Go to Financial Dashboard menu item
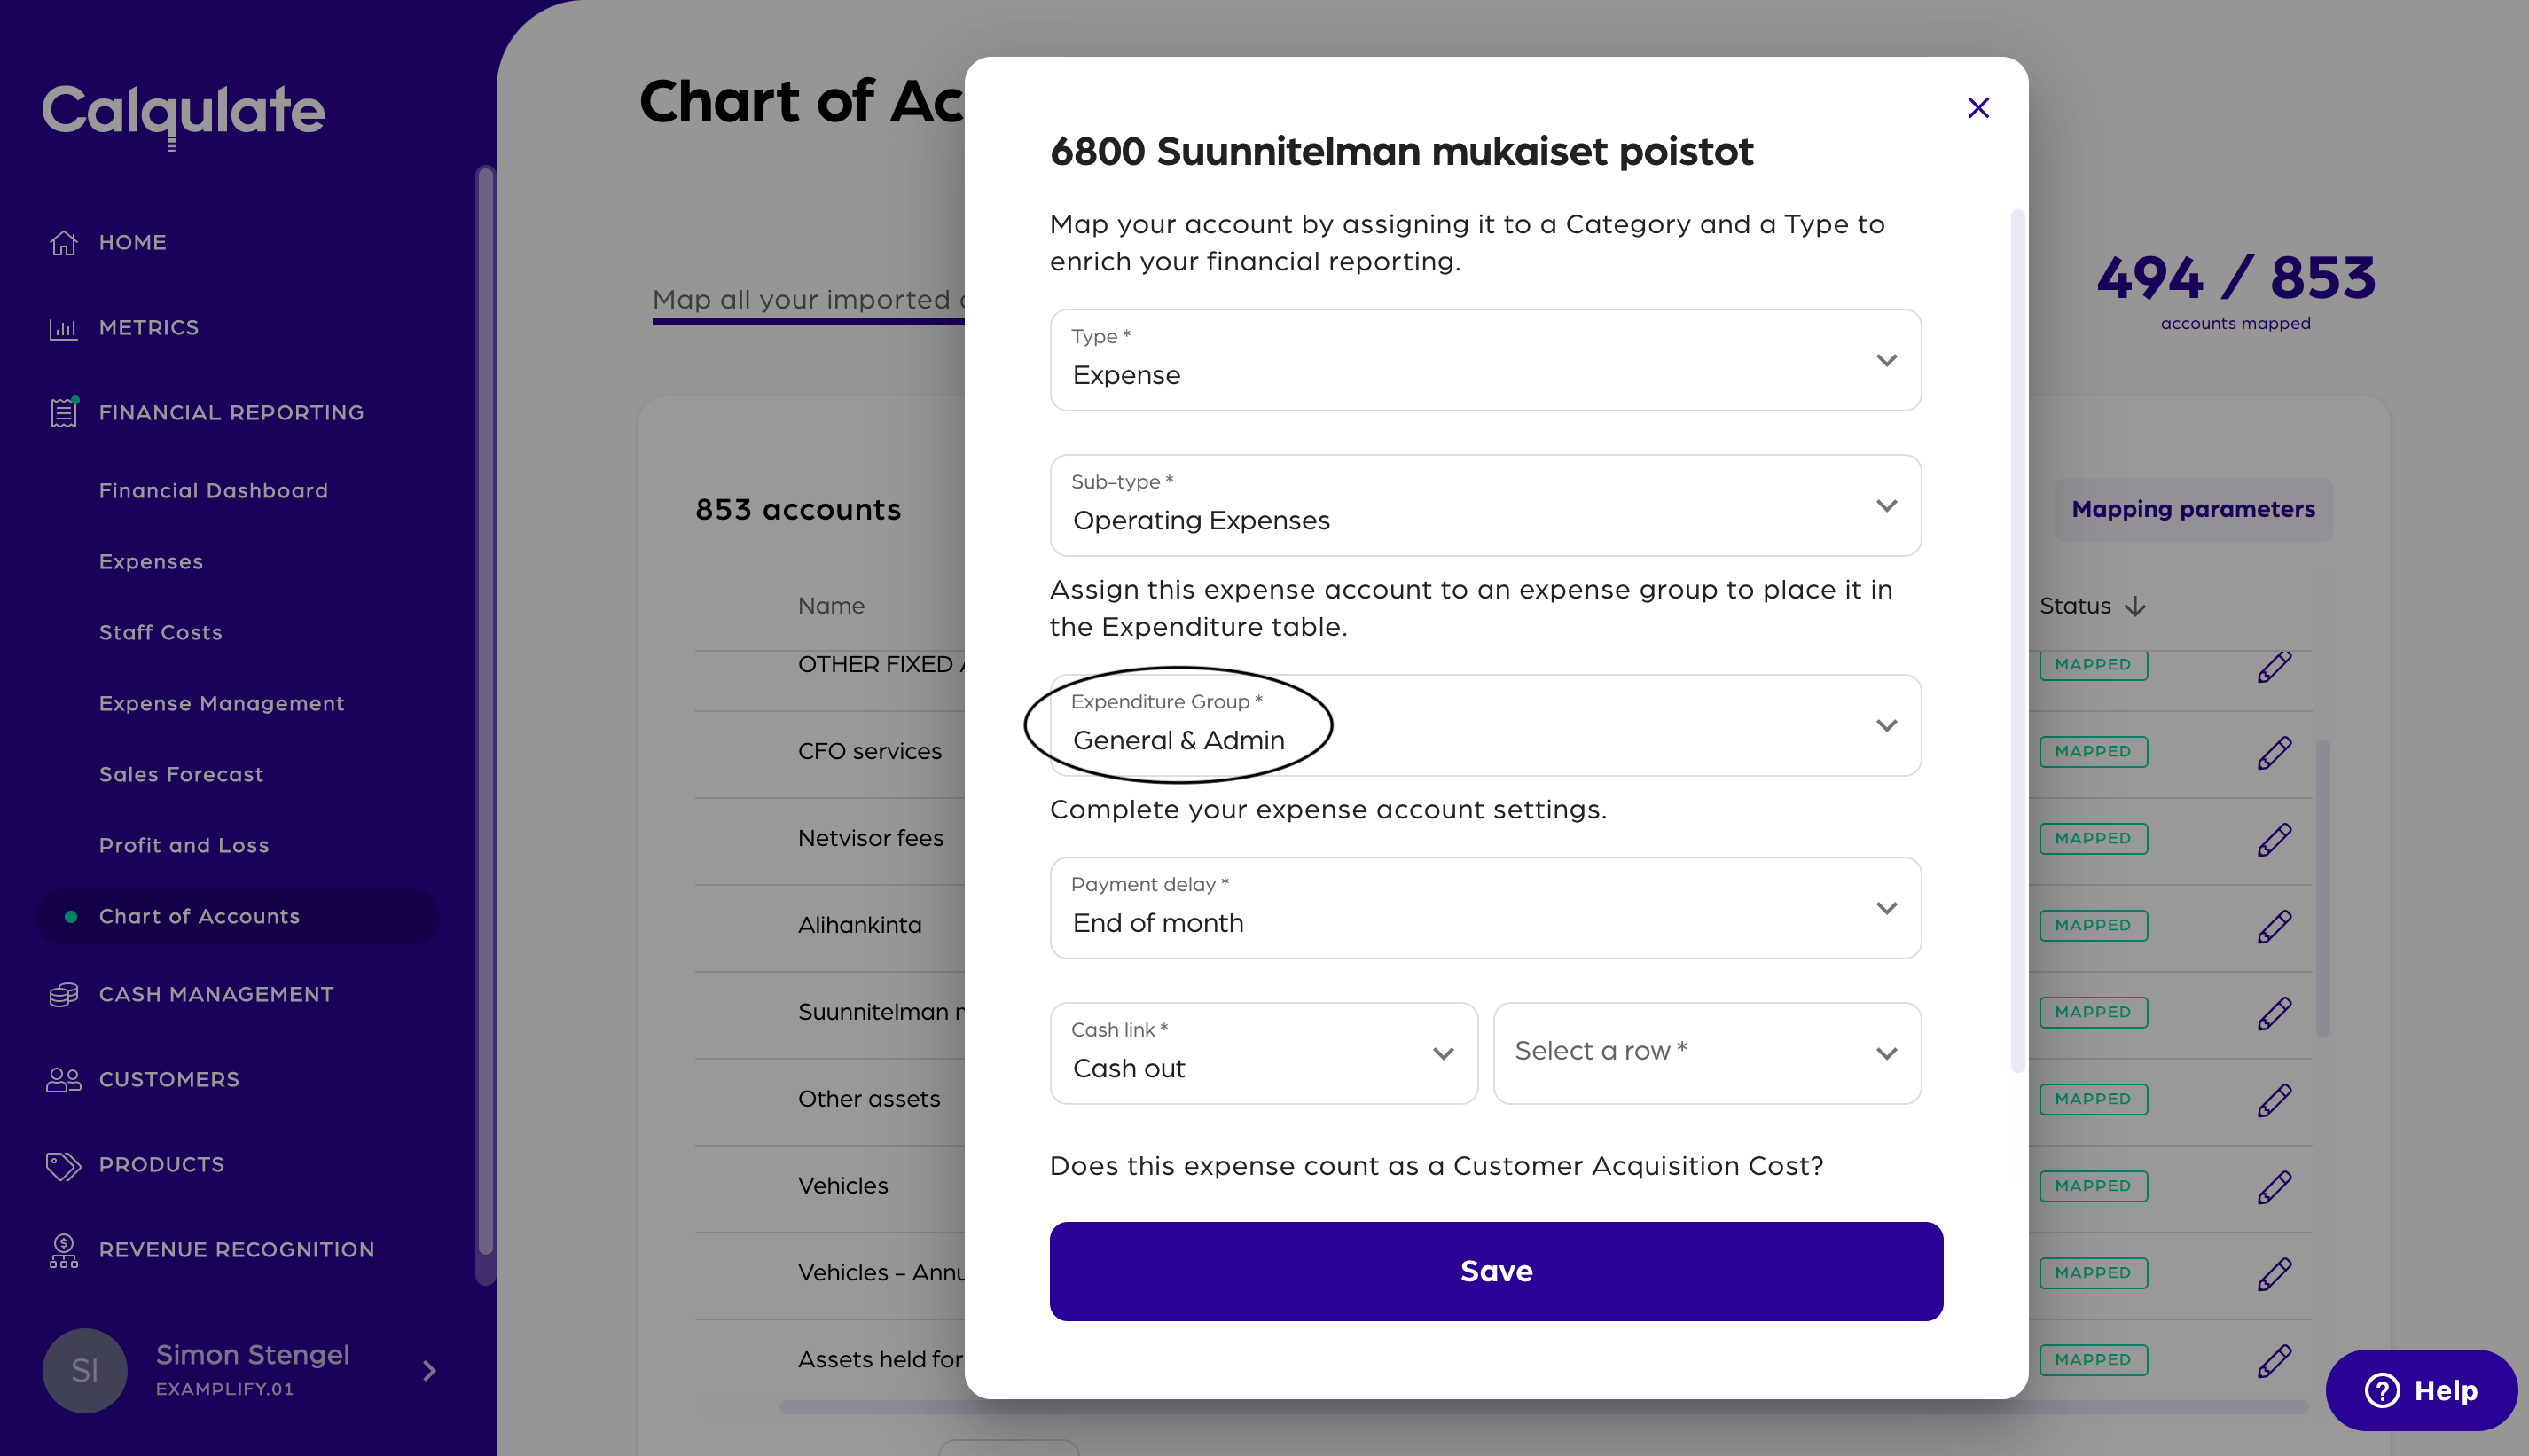Image resolution: width=2529 pixels, height=1456 pixels. click(x=213, y=491)
